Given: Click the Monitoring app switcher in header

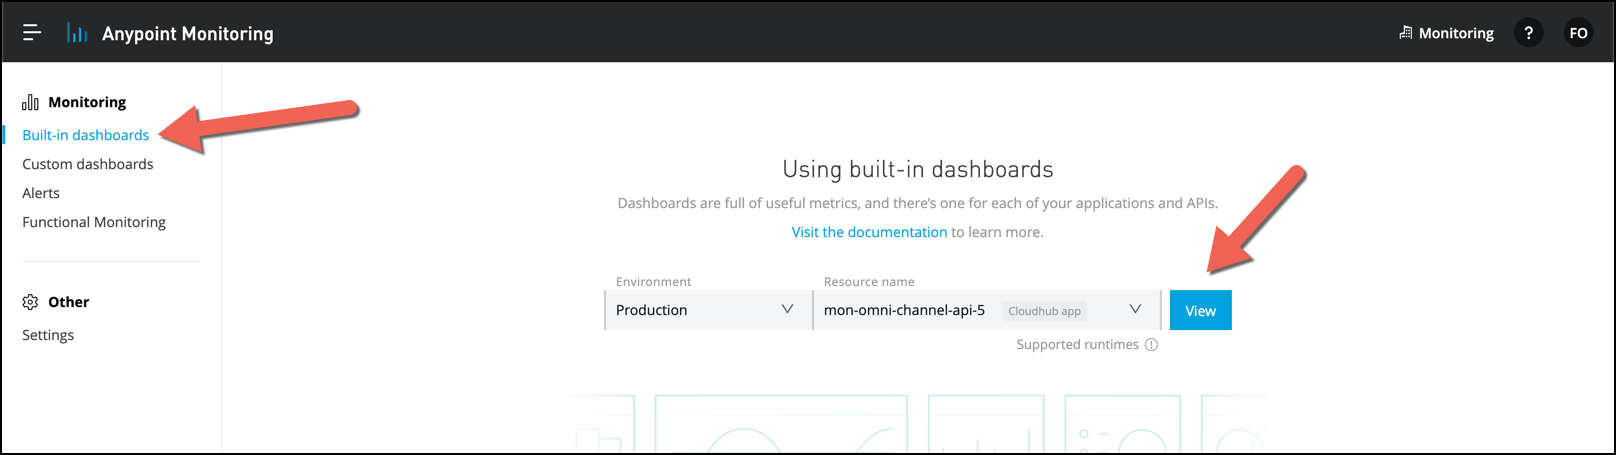Looking at the screenshot, I should click(1446, 33).
